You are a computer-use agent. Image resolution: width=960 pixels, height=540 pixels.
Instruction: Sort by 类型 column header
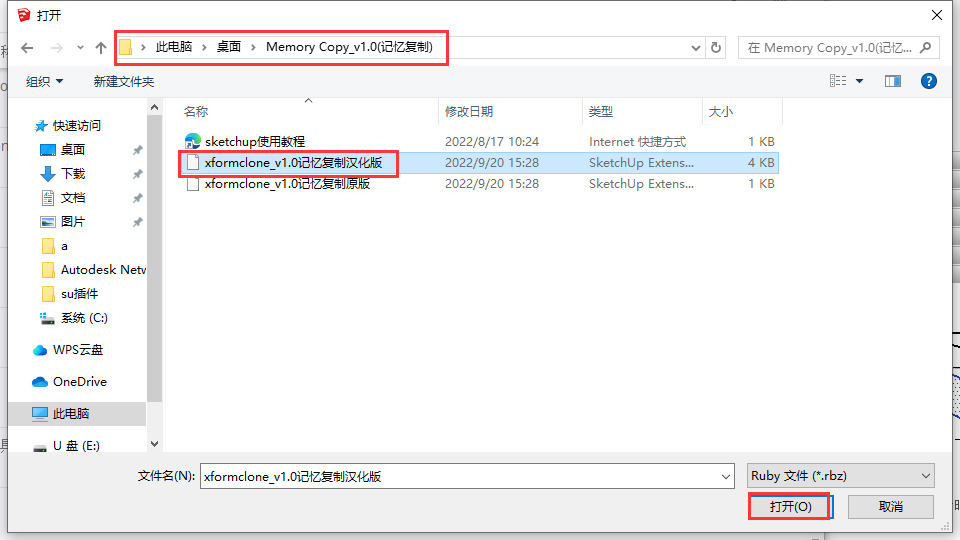[x=601, y=111]
